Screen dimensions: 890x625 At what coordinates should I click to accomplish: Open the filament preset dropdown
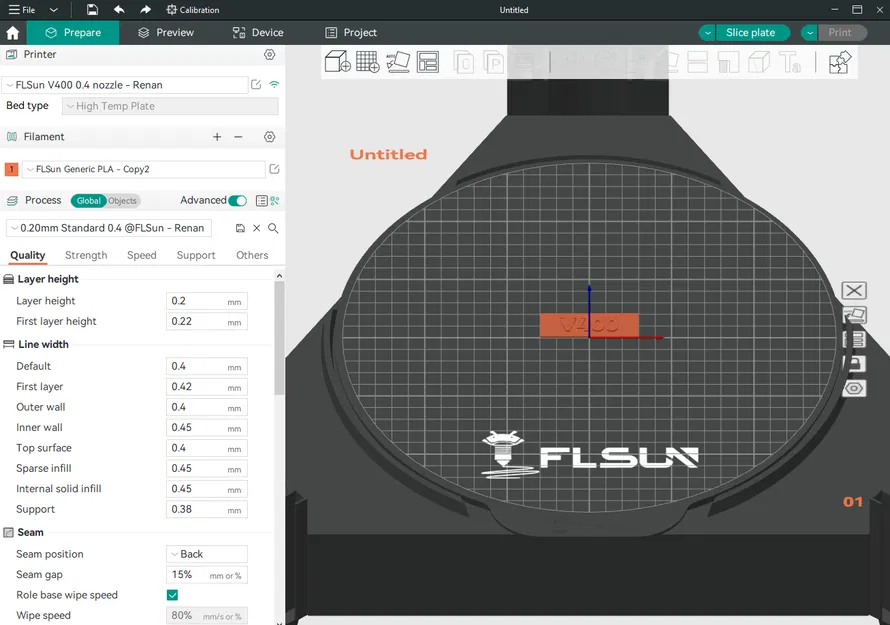coord(144,169)
